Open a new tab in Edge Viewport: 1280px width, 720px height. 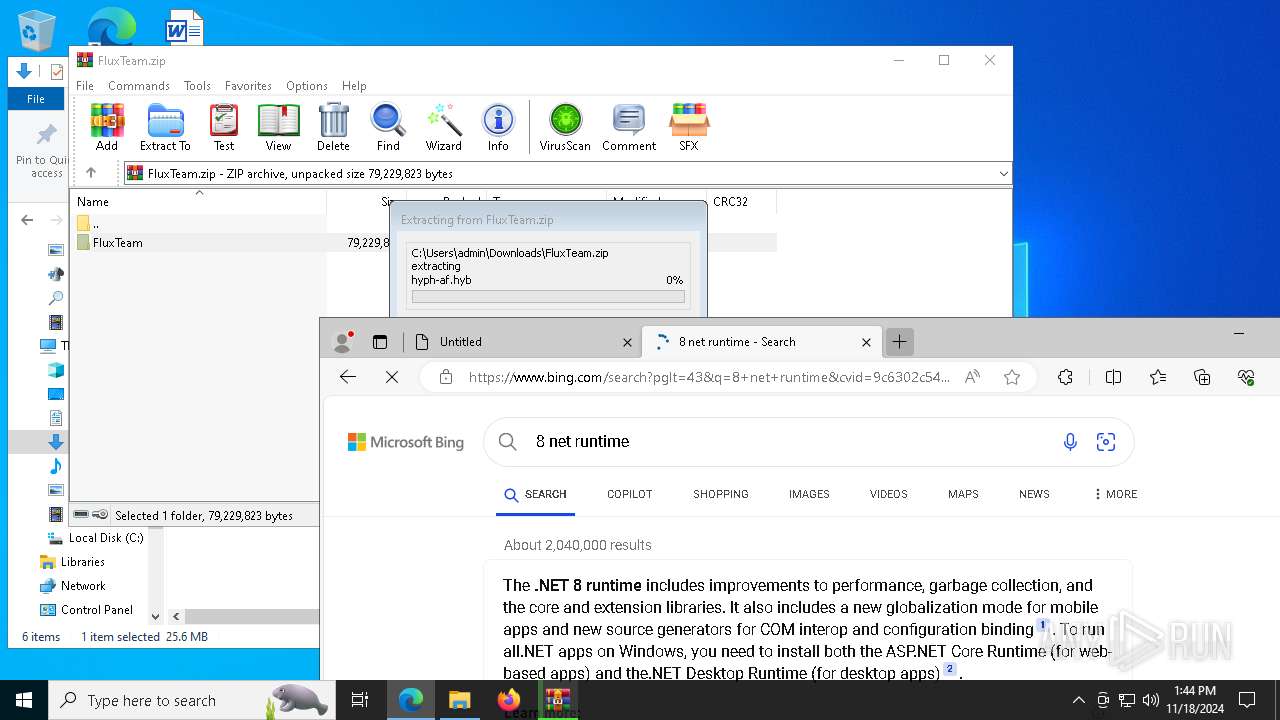click(x=900, y=342)
